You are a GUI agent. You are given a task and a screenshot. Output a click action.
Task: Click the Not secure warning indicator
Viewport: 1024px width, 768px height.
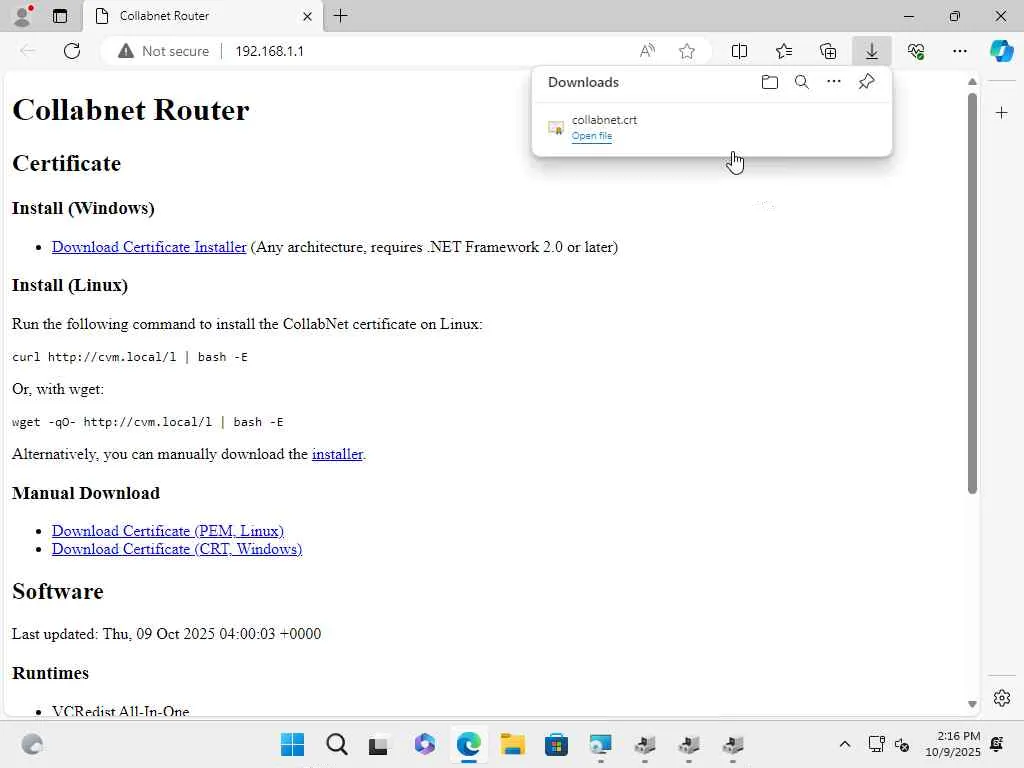[163, 51]
